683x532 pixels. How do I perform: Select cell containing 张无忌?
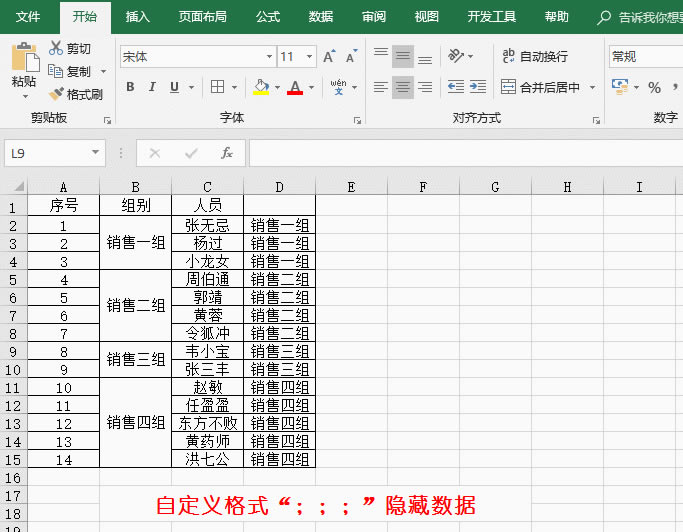207,225
